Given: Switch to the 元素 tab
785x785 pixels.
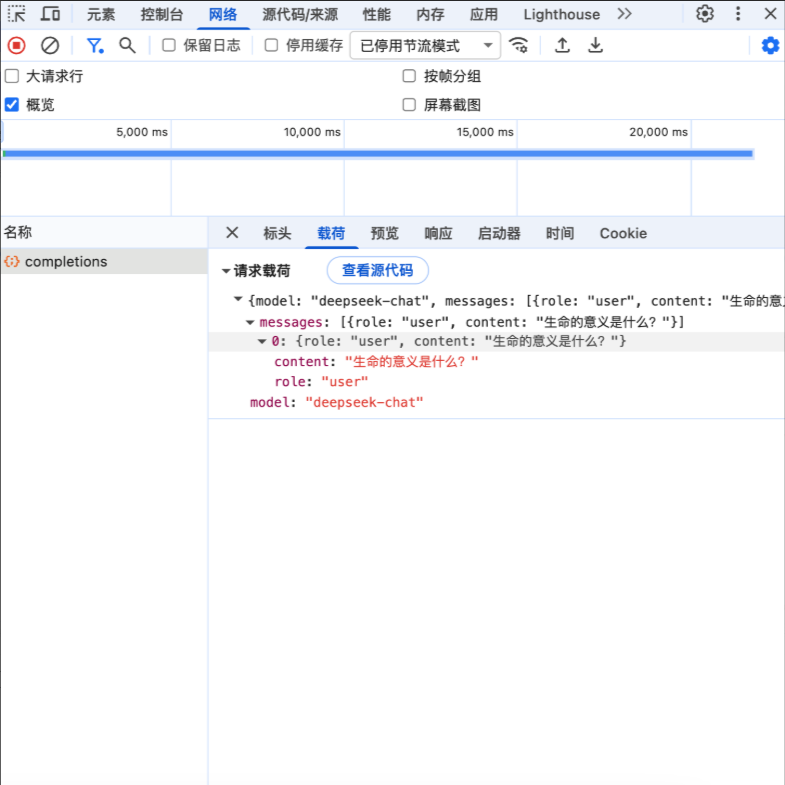Looking at the screenshot, I should [x=101, y=15].
